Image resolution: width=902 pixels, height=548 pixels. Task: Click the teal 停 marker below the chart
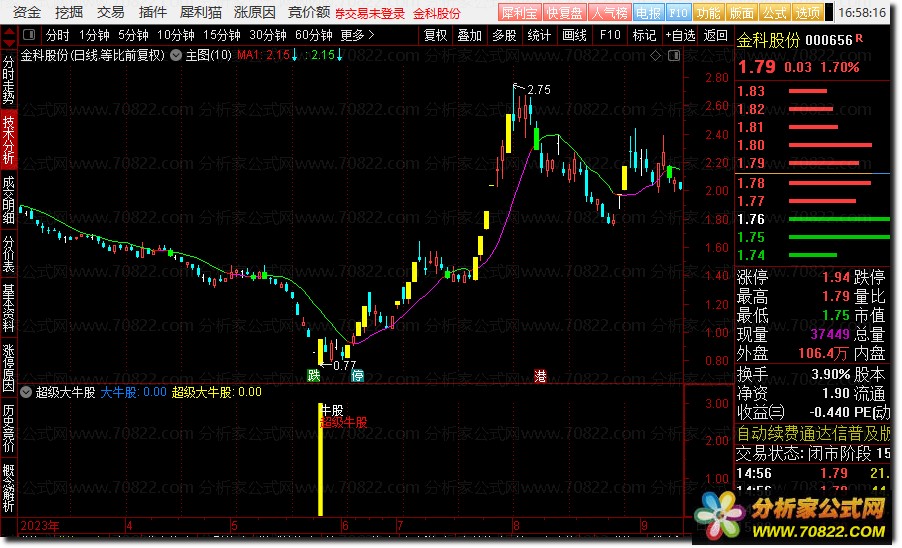(x=357, y=375)
